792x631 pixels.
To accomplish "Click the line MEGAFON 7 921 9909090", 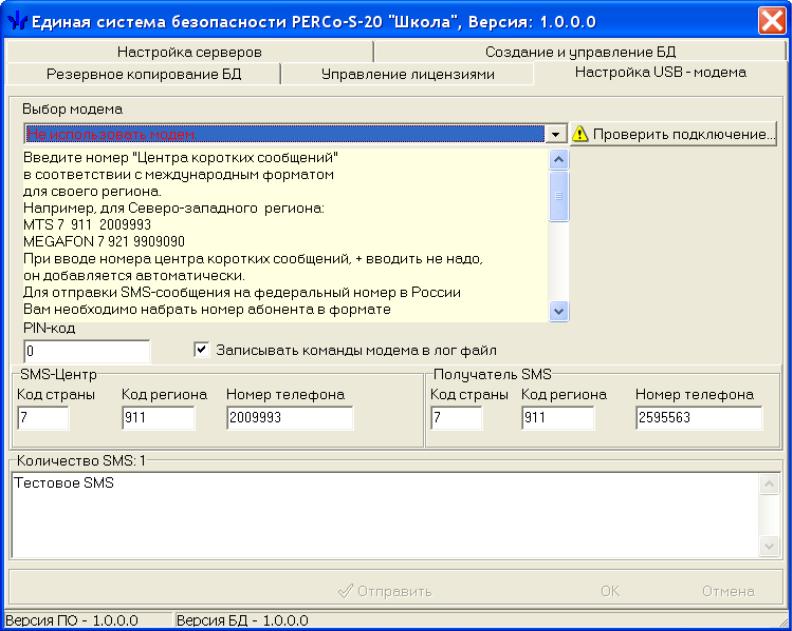I will pos(104,241).
